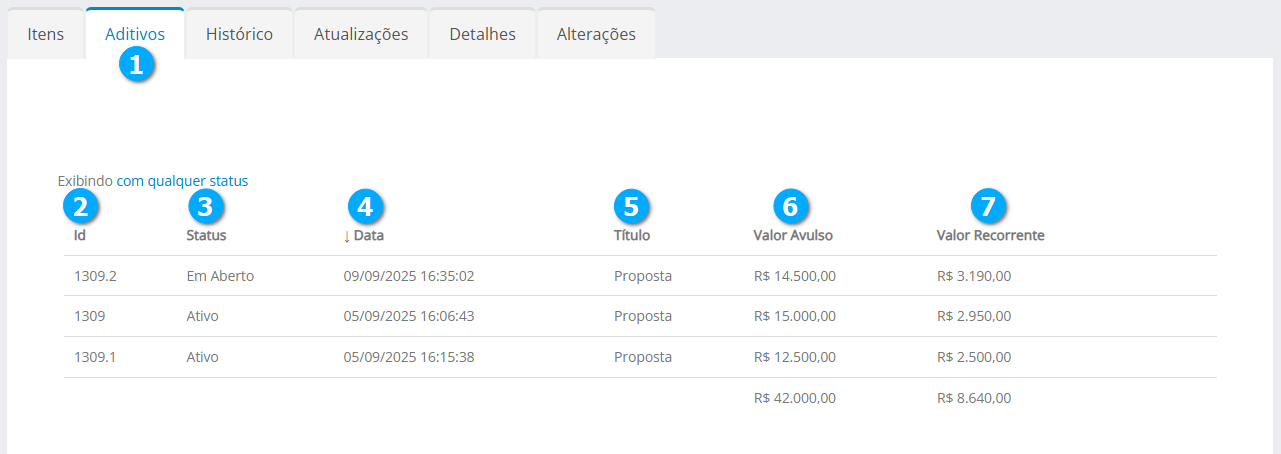Select the Alterações tab
Viewport: 1281px width, 454px height.
pos(596,34)
